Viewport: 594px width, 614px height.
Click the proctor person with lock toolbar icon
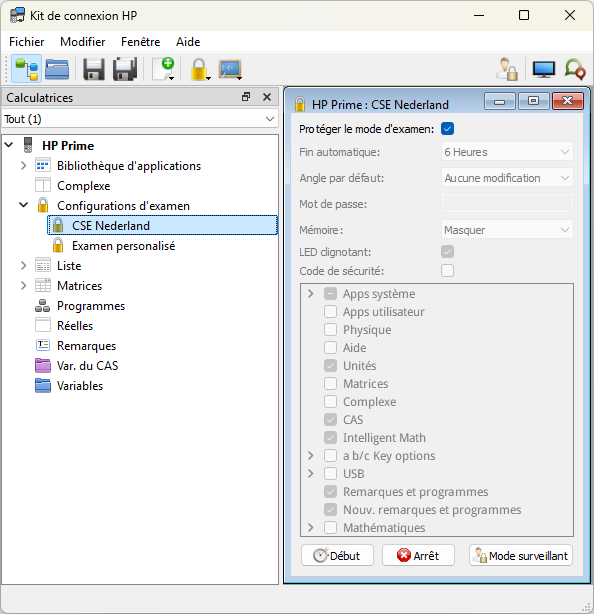(507, 69)
